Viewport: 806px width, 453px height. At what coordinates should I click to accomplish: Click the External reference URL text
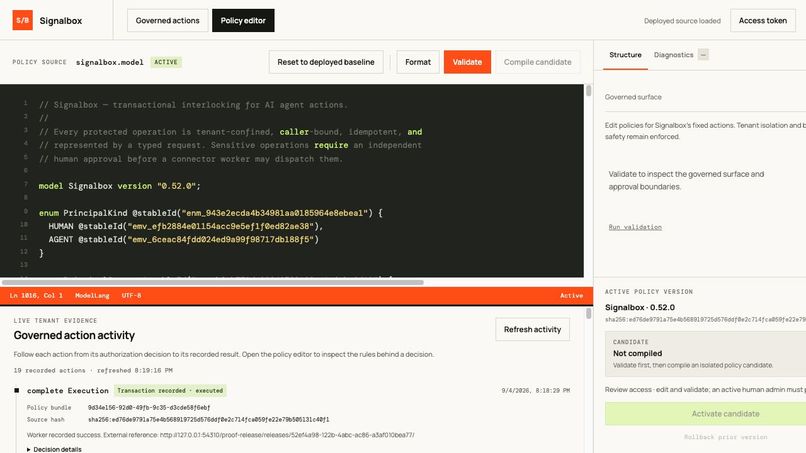point(287,435)
